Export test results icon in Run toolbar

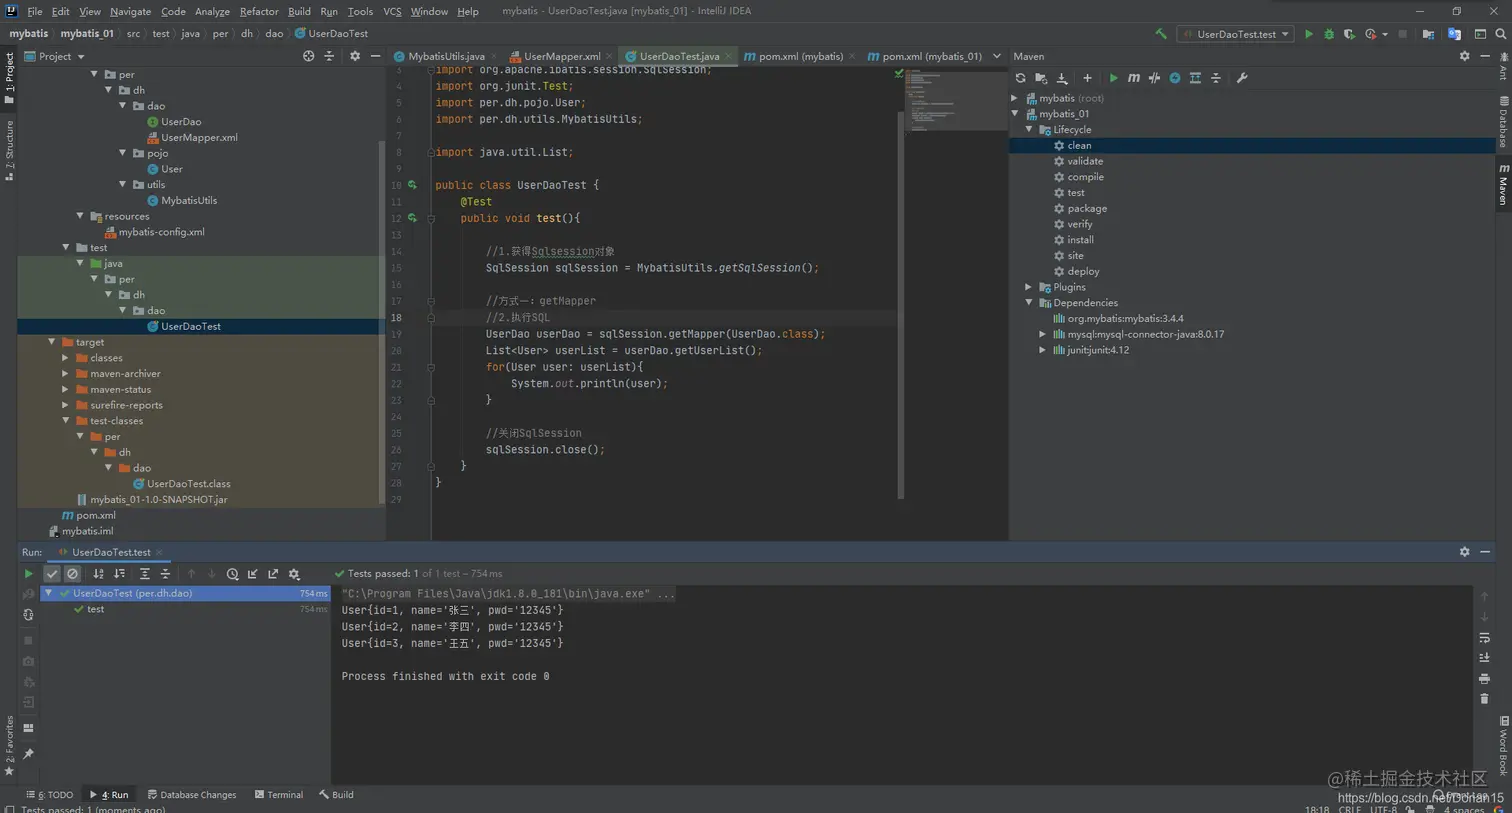pos(273,574)
